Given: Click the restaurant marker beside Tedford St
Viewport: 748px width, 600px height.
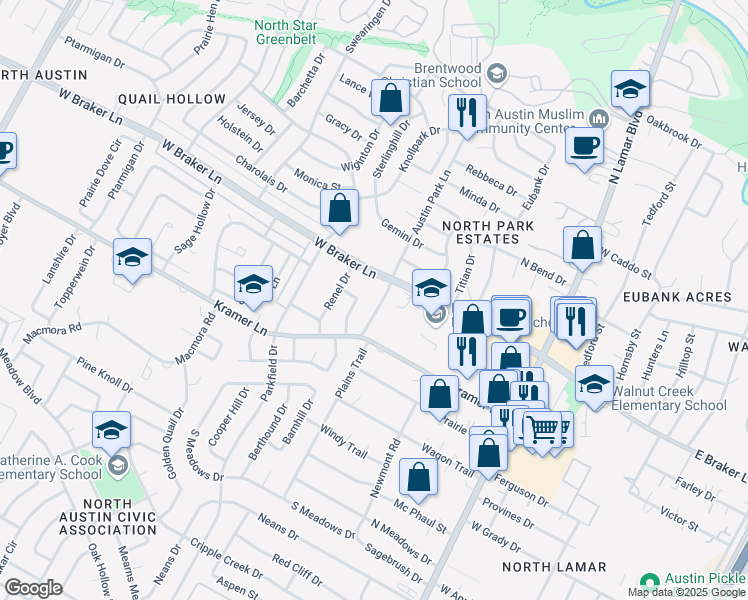Looking at the screenshot, I should pyautogui.click(x=576, y=324).
